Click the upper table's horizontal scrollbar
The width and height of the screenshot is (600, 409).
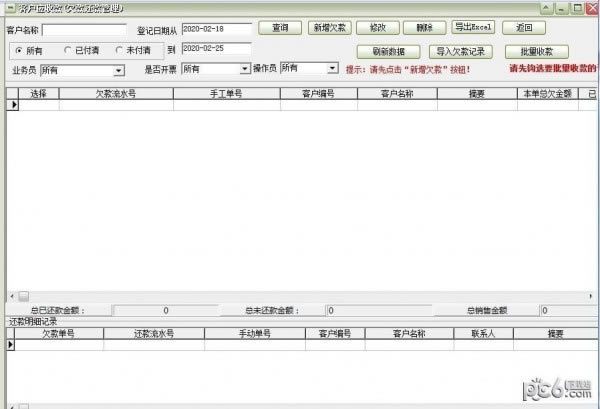(x=300, y=297)
